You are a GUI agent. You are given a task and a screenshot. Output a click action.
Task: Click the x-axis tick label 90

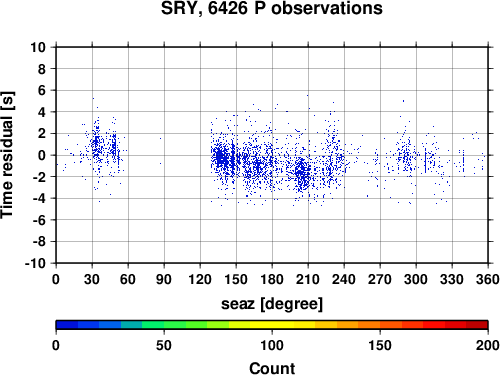[164, 279]
